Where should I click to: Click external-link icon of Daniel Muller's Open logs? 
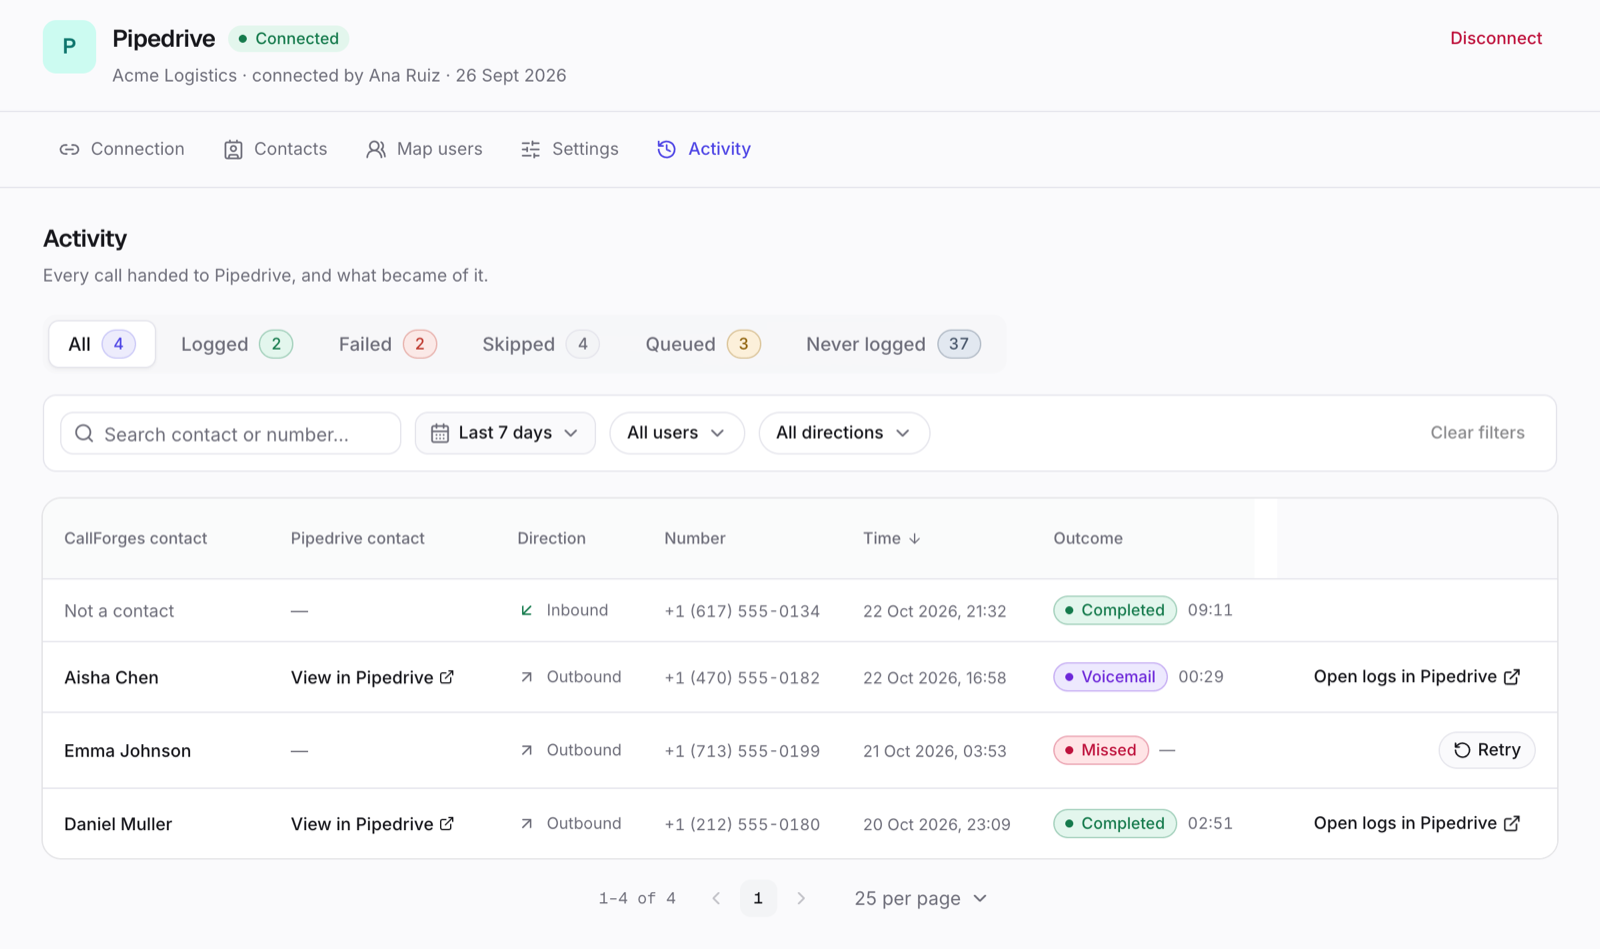coord(1512,823)
